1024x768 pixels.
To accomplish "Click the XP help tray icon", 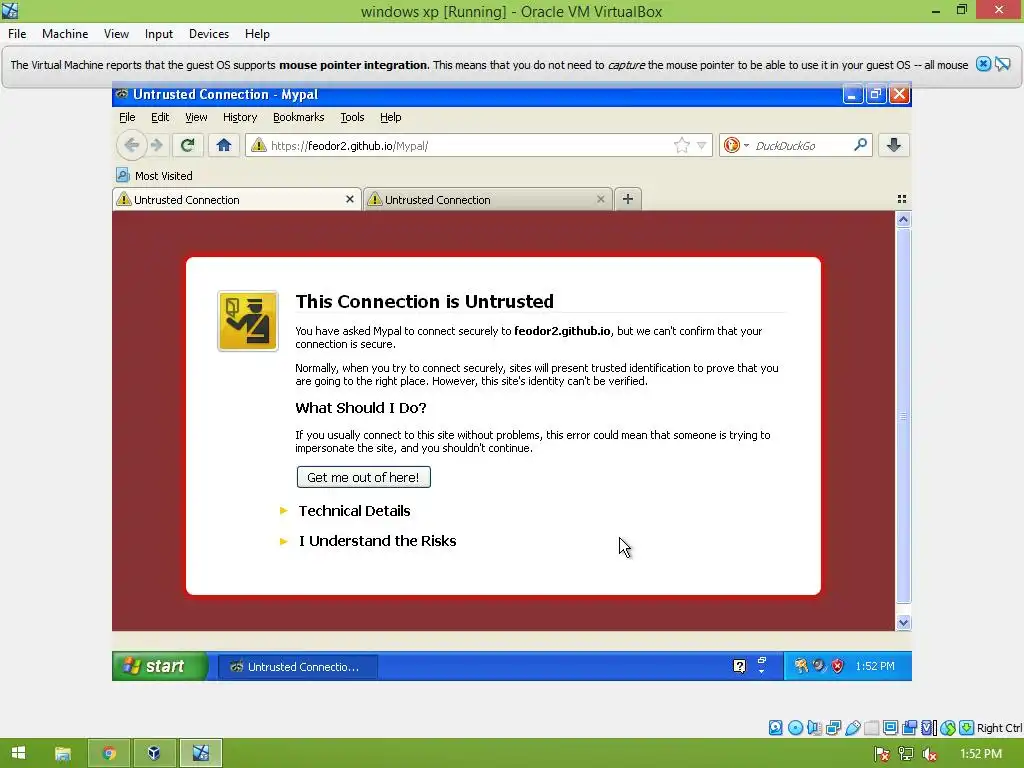I will point(739,666).
